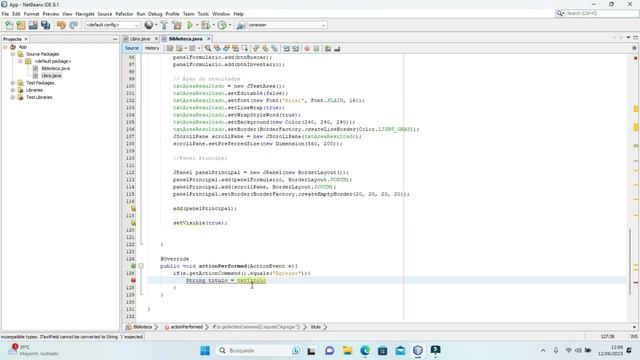Close the Libro.java tab
The height and width of the screenshot is (360, 640).
pos(156,39)
